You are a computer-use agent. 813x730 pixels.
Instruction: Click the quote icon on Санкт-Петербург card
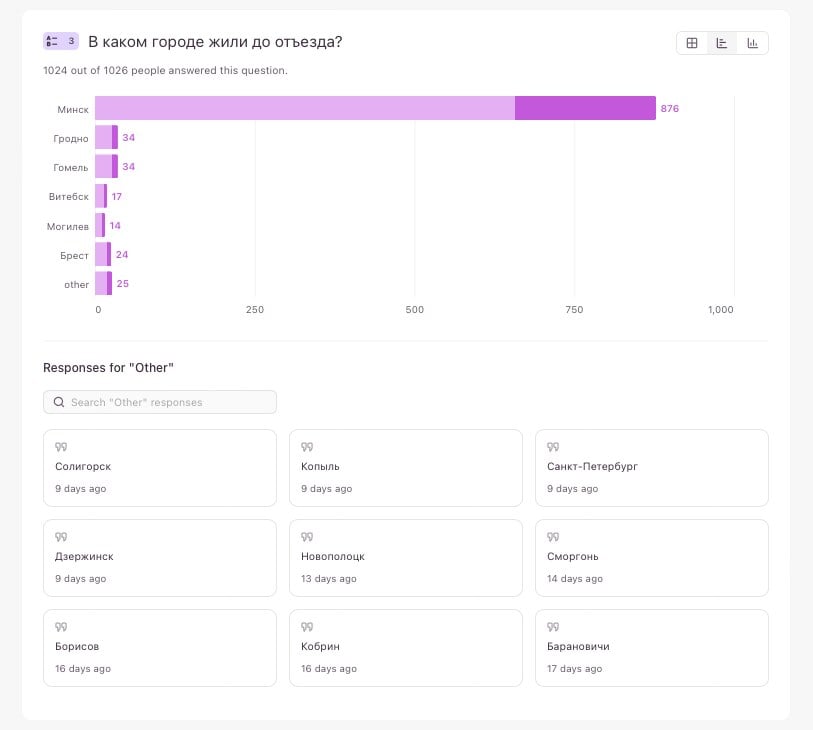point(552,447)
